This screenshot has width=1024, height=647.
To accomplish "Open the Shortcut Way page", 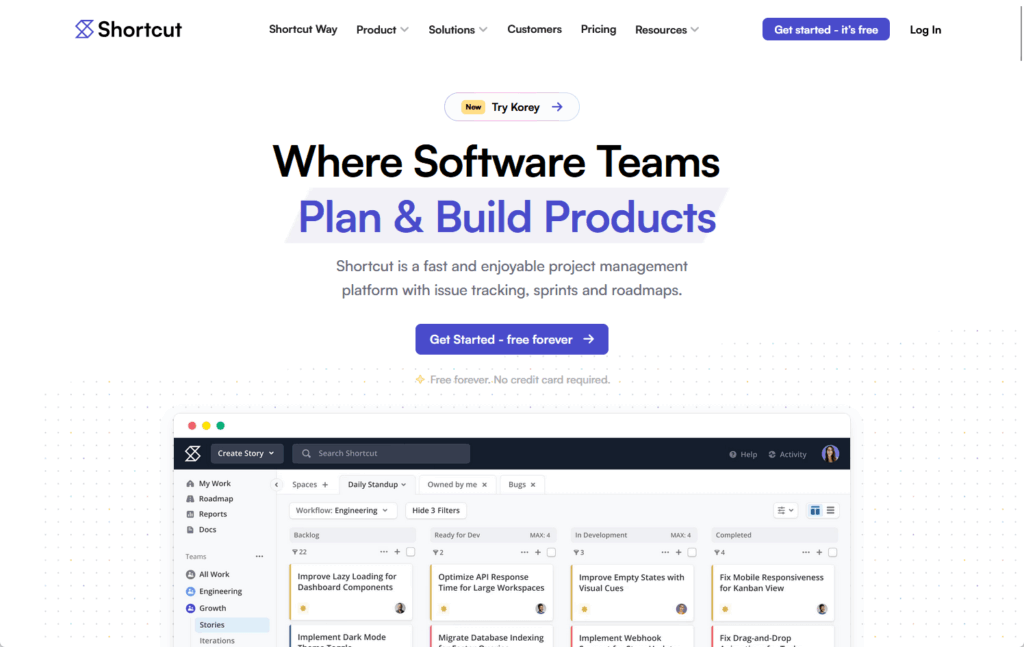I will point(303,29).
